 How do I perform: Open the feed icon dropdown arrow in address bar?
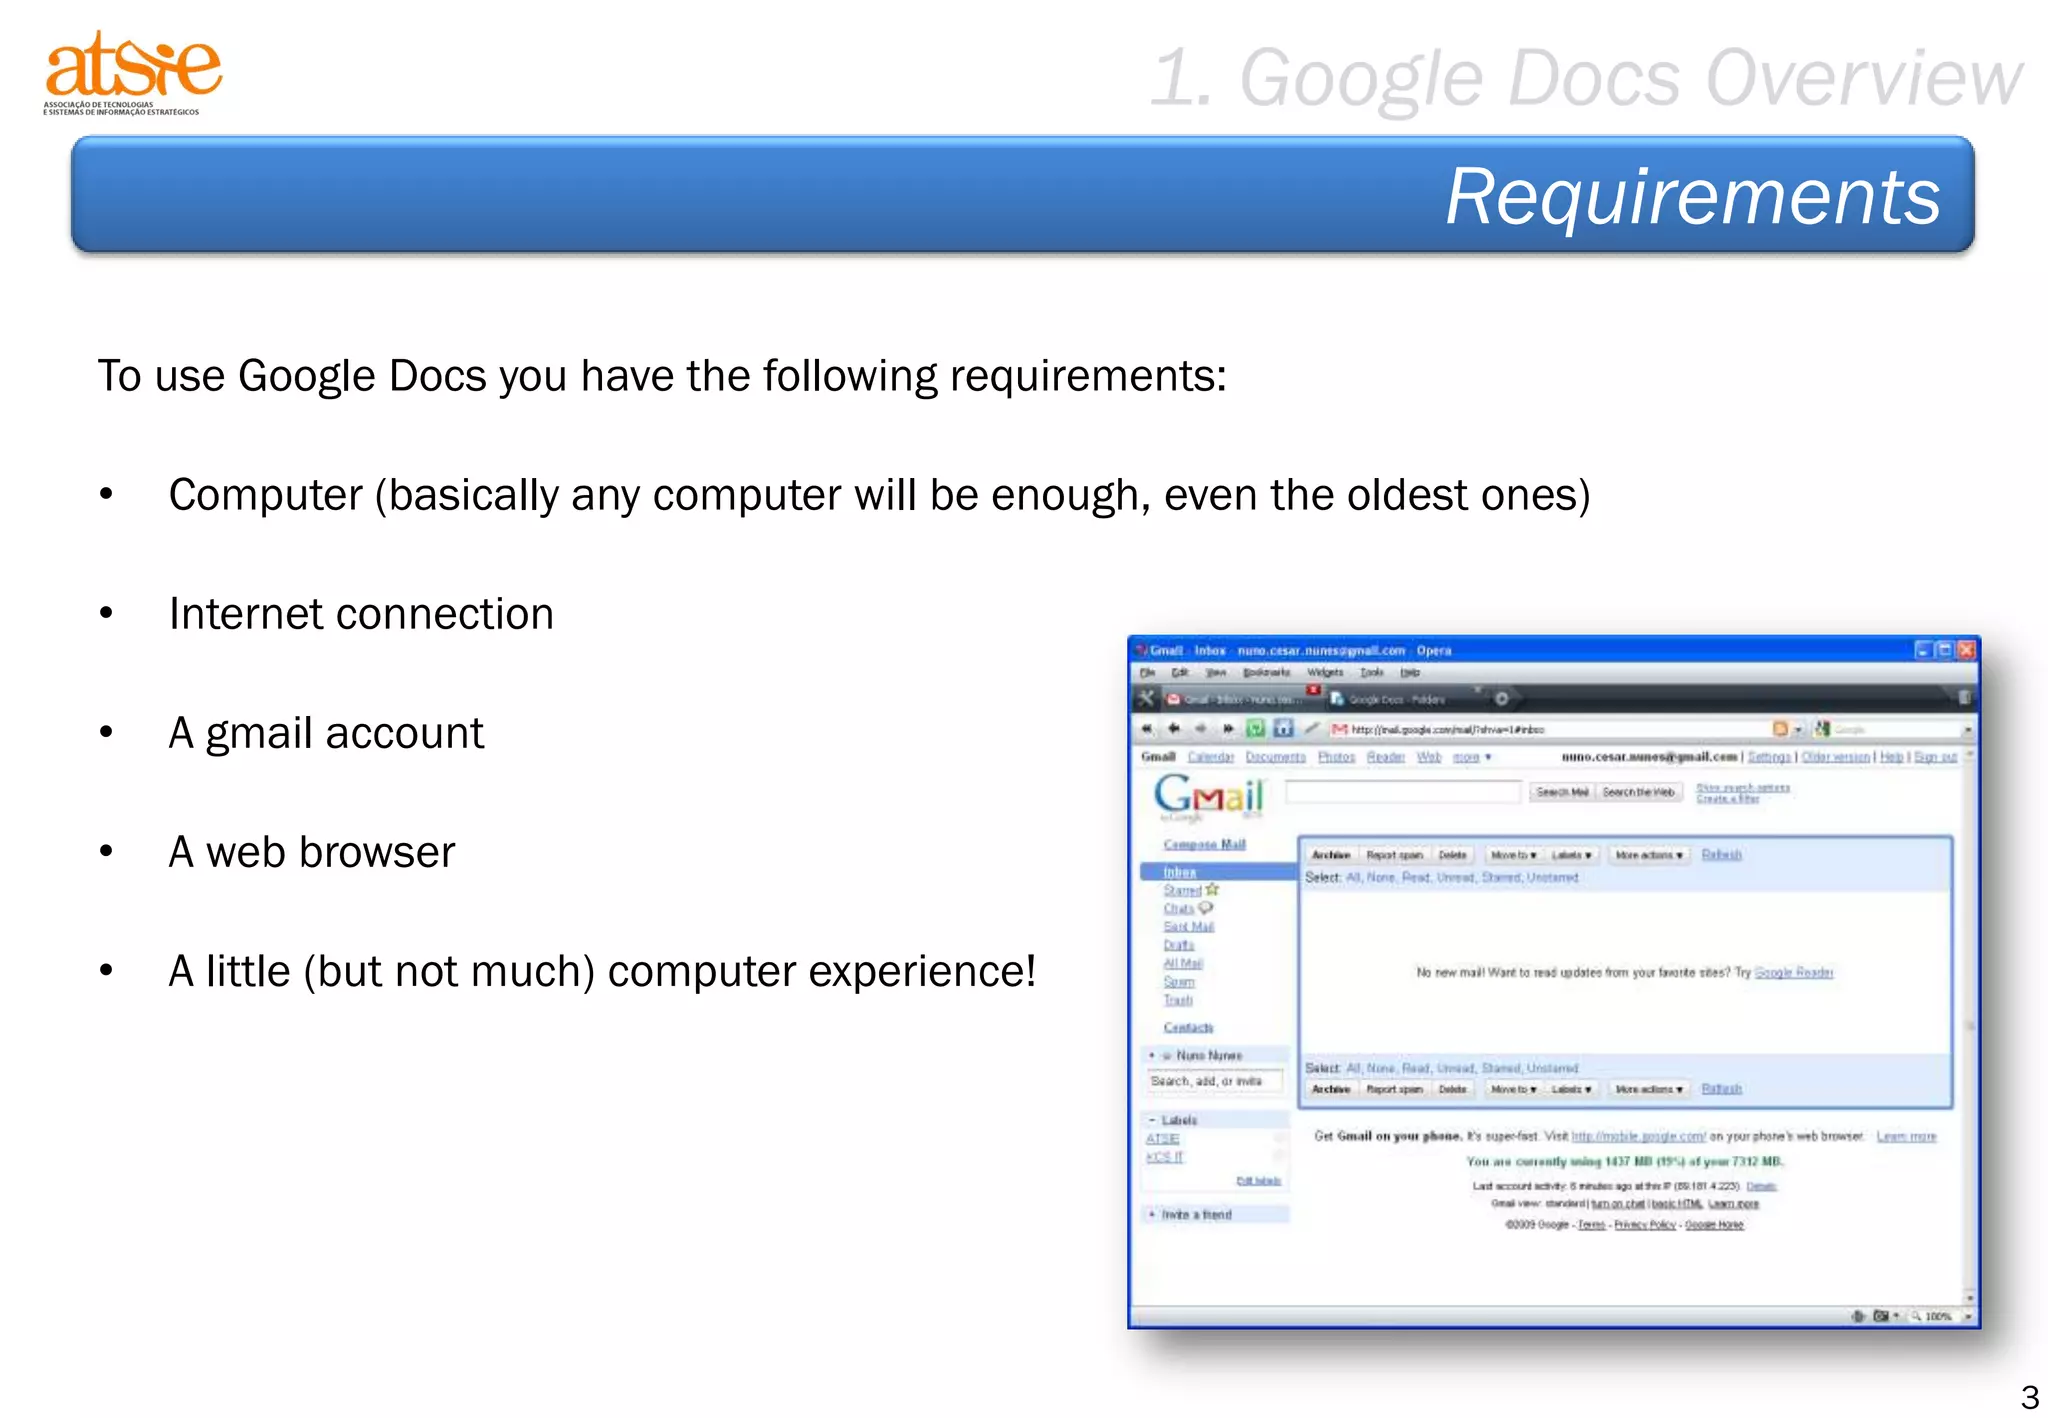[1797, 730]
